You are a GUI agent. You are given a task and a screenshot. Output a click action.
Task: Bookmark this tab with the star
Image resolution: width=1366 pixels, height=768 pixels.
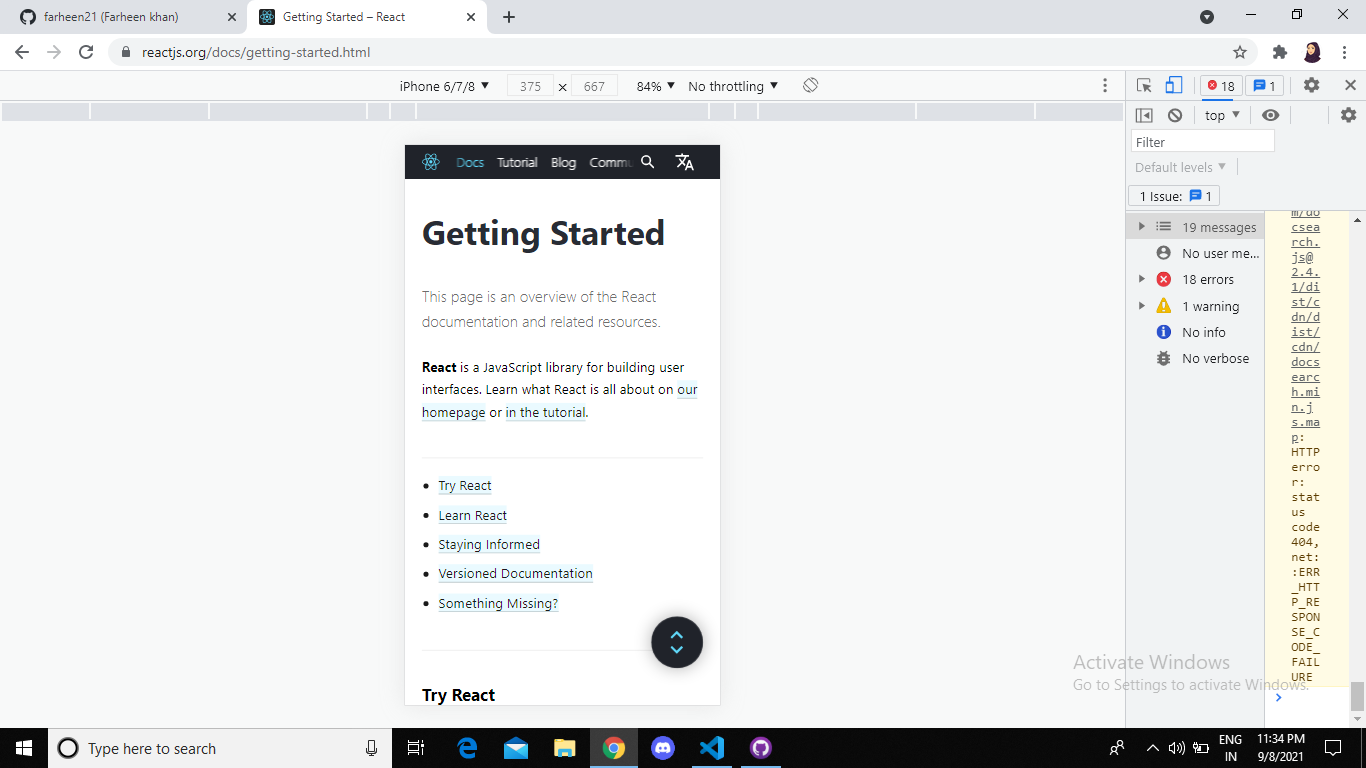point(1240,52)
